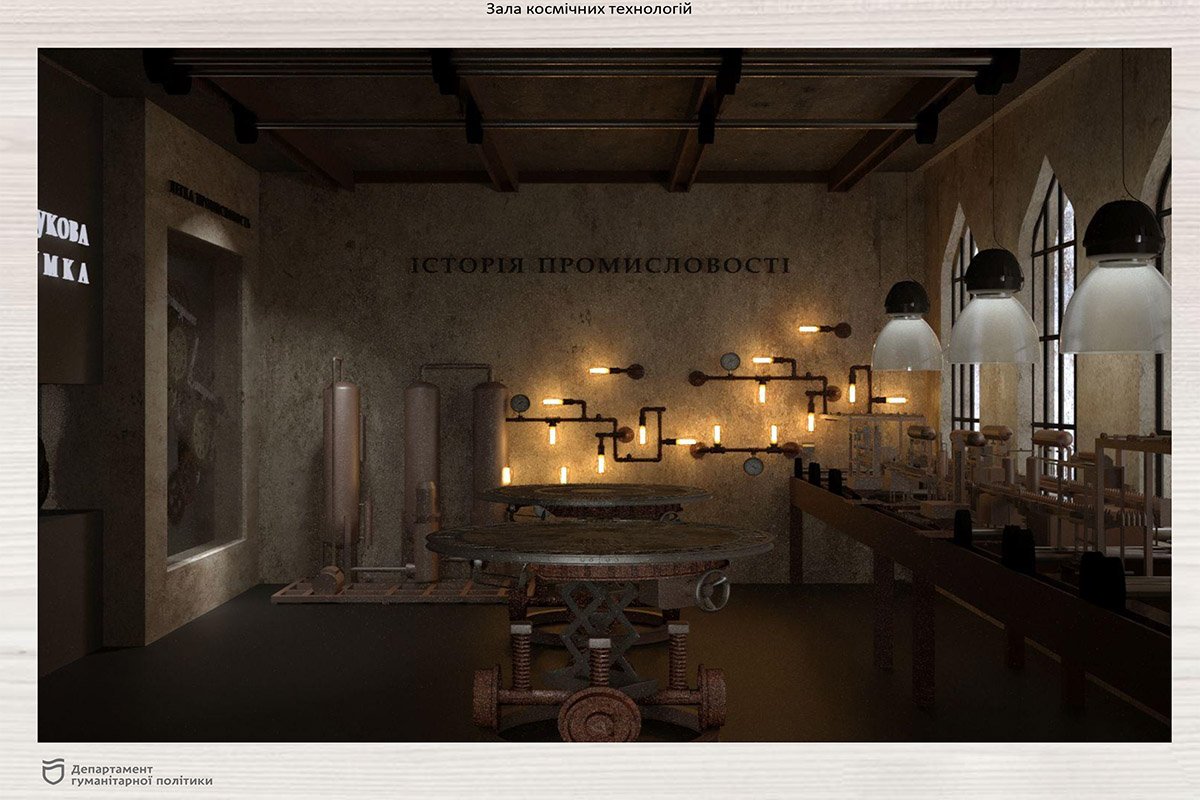Click the pressure gauge below the pipes
Image resolution: width=1200 pixels, height=800 pixels.
click(x=753, y=466)
